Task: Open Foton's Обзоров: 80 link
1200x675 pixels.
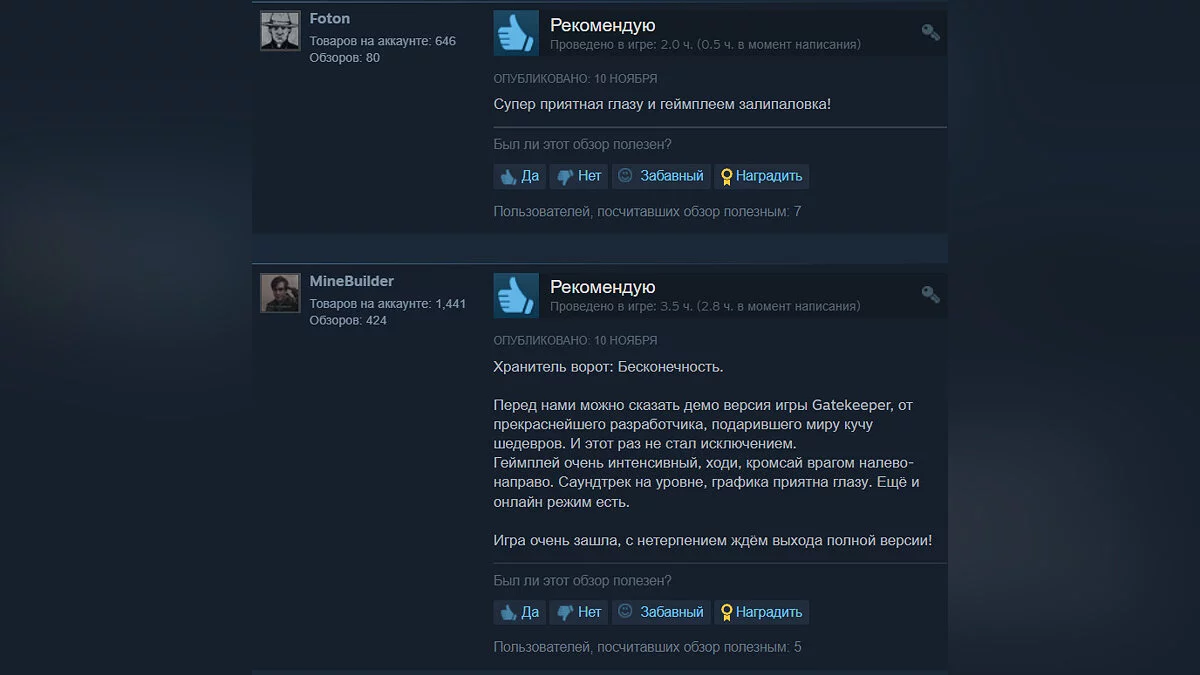Action: [x=345, y=58]
